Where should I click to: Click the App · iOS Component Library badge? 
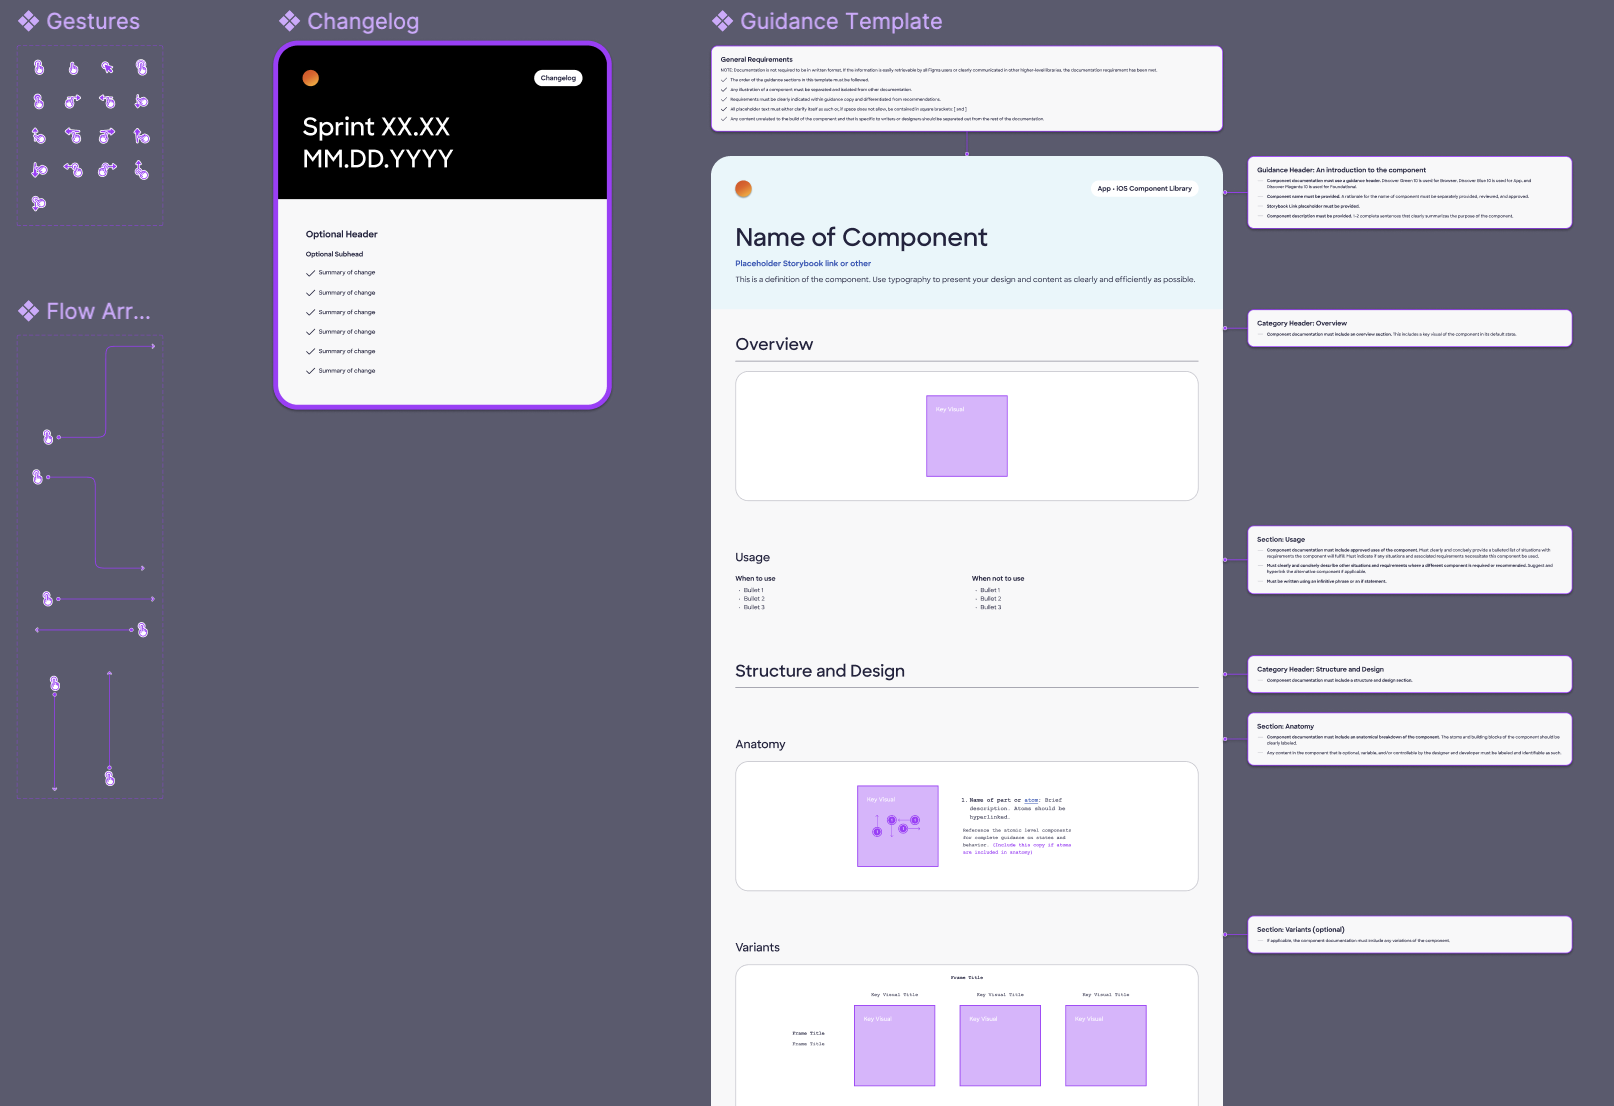click(1144, 188)
